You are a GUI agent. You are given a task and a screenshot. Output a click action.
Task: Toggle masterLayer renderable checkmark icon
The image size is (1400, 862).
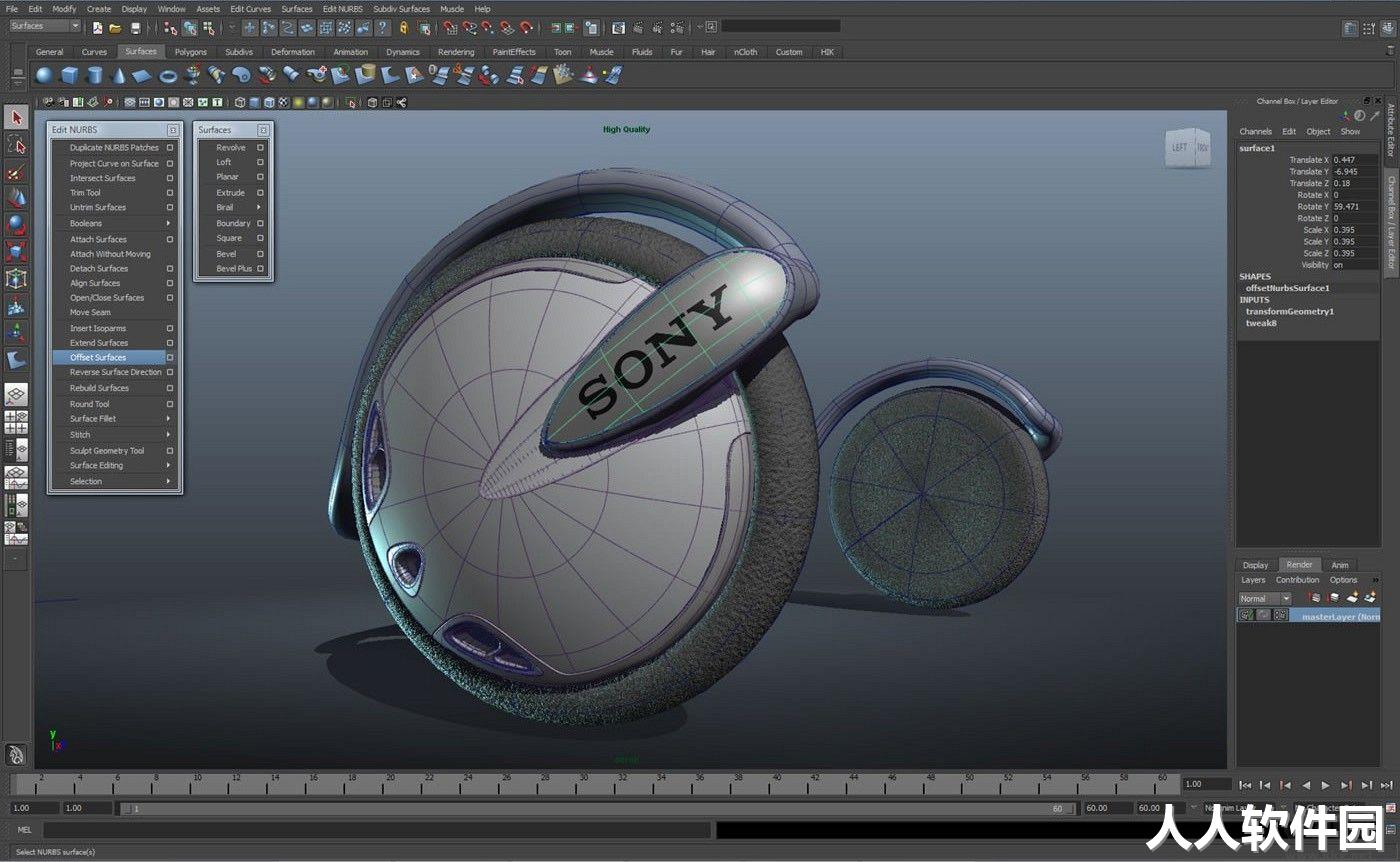click(x=1246, y=615)
